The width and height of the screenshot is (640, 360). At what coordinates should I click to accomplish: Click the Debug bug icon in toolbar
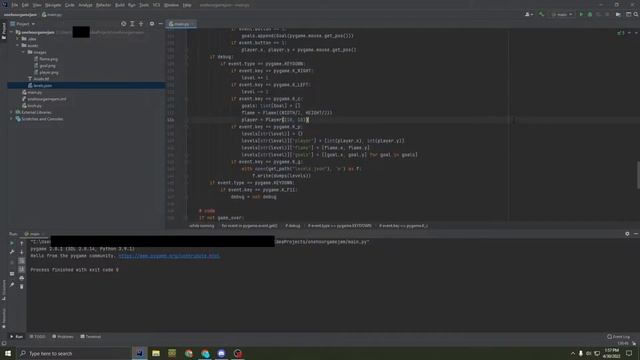(590, 14)
